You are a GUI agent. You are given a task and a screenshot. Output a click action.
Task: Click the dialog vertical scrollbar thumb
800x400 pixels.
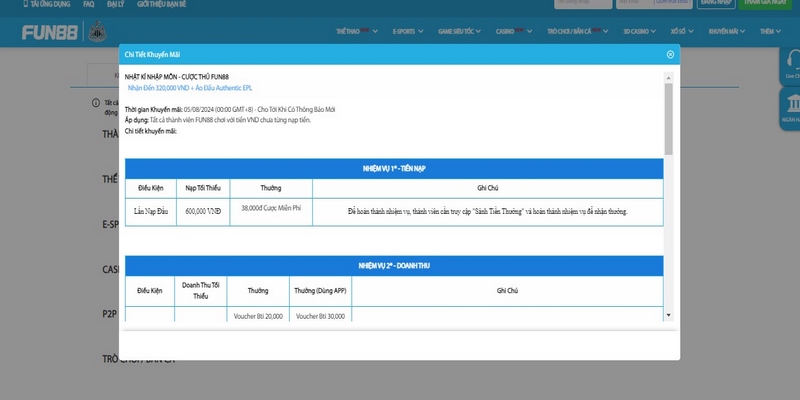coord(668,119)
